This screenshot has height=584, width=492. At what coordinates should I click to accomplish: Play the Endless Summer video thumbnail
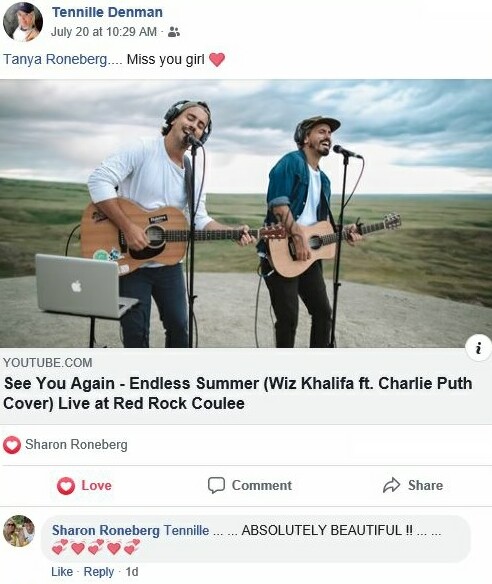pyautogui.click(x=246, y=213)
